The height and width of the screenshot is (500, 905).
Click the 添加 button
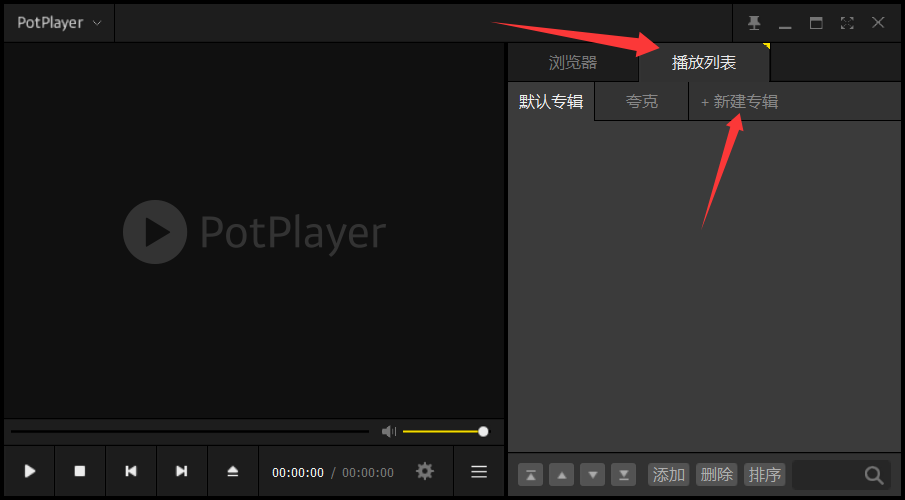669,475
